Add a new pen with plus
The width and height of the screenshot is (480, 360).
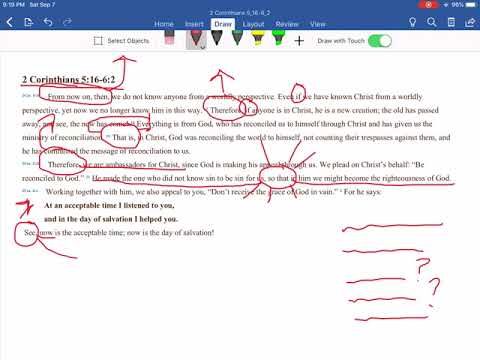299,41
